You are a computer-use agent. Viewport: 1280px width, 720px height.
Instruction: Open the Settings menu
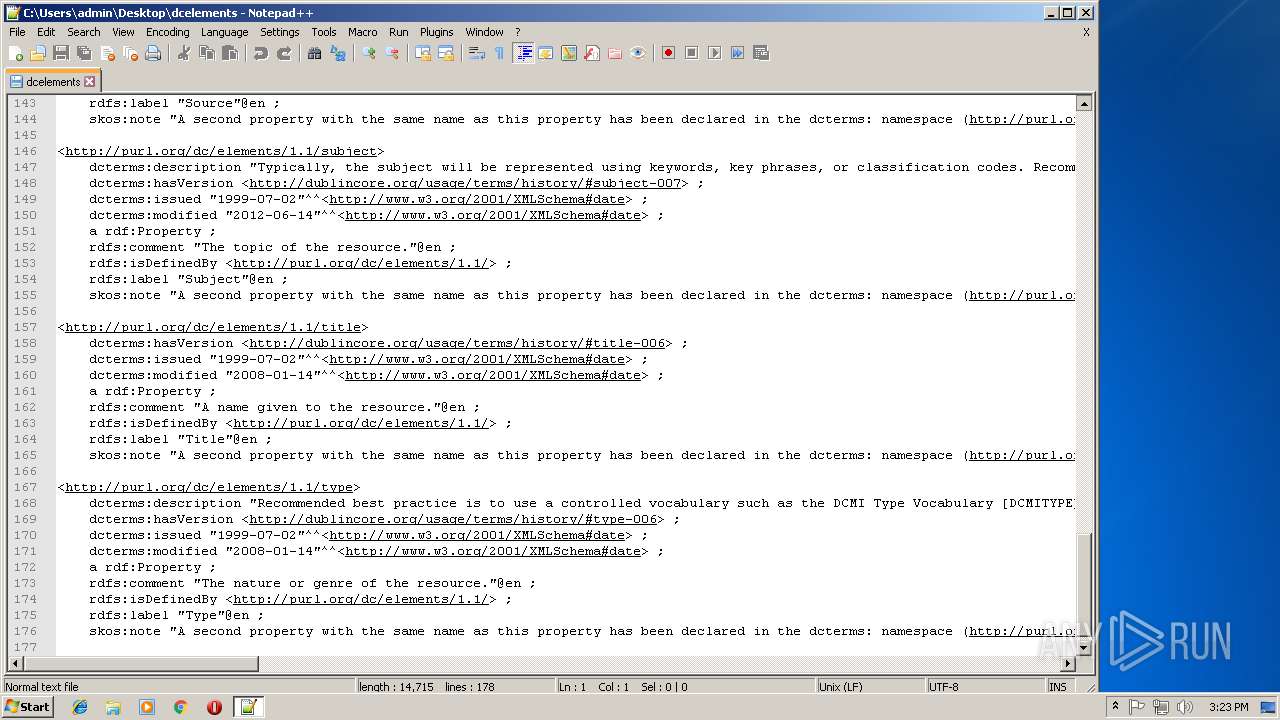tap(279, 32)
